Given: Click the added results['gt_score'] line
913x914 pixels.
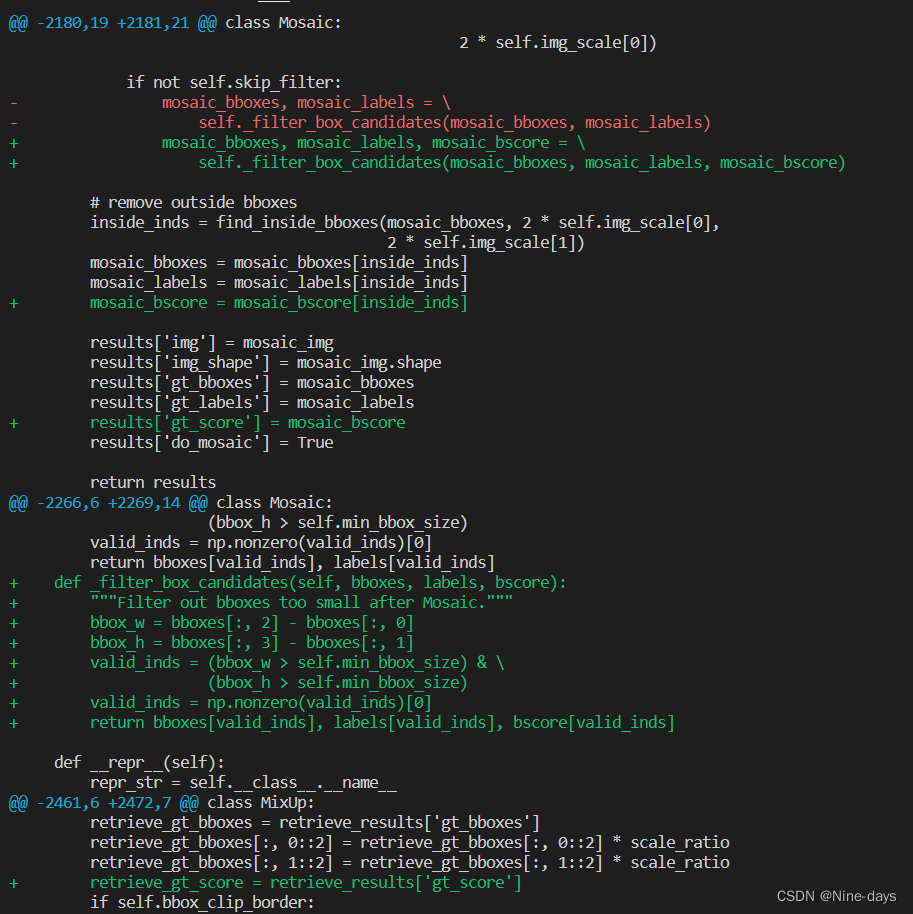Looking at the screenshot, I should pyautogui.click(x=245, y=422).
